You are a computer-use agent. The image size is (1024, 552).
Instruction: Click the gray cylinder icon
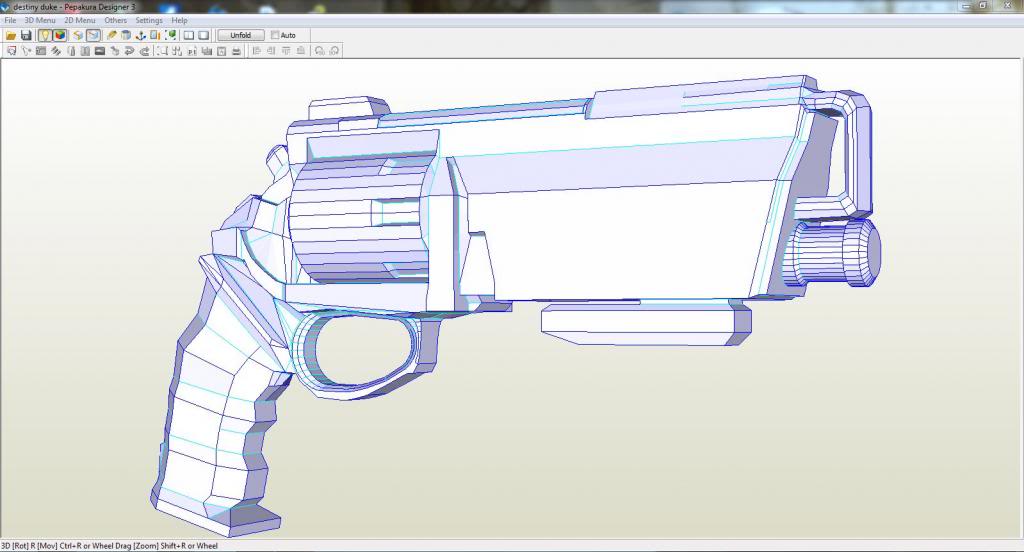[x=126, y=35]
